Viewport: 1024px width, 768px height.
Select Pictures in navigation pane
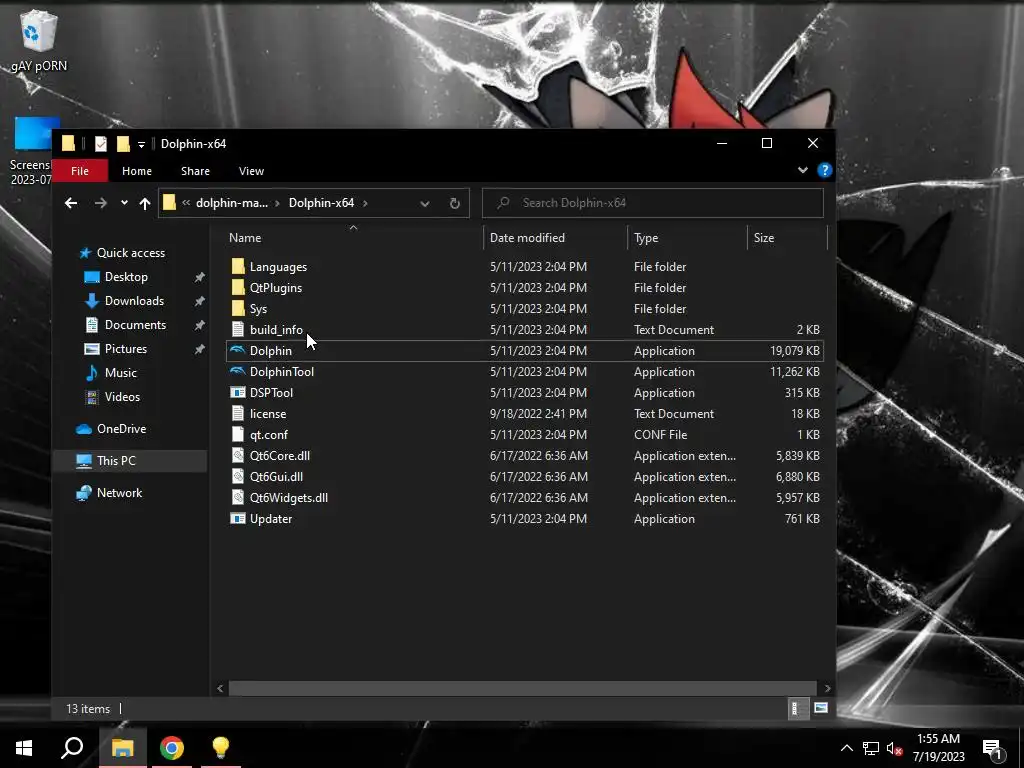[125, 349]
